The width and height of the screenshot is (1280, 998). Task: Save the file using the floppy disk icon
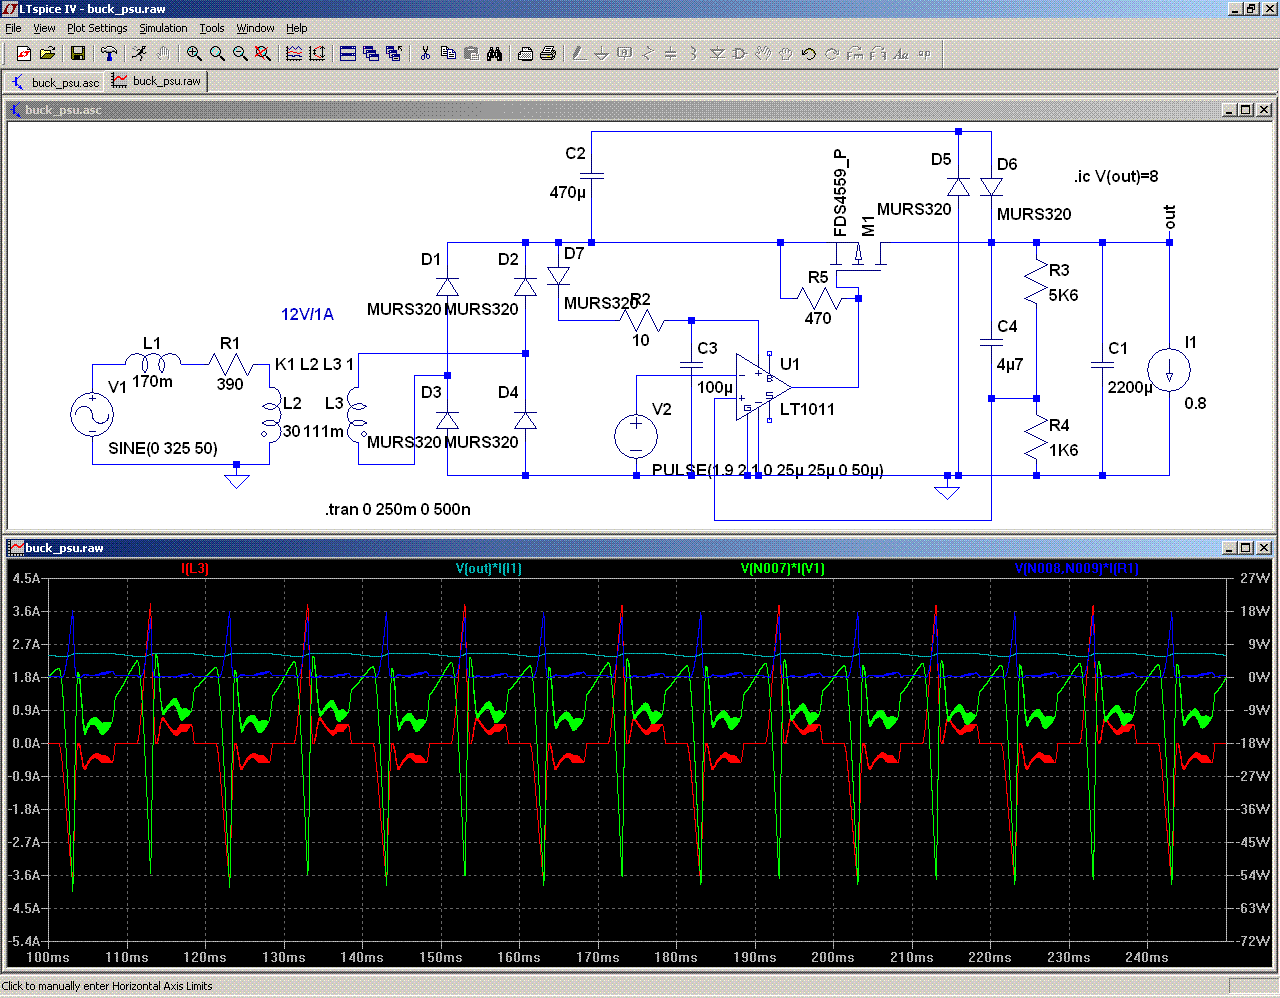click(x=78, y=54)
